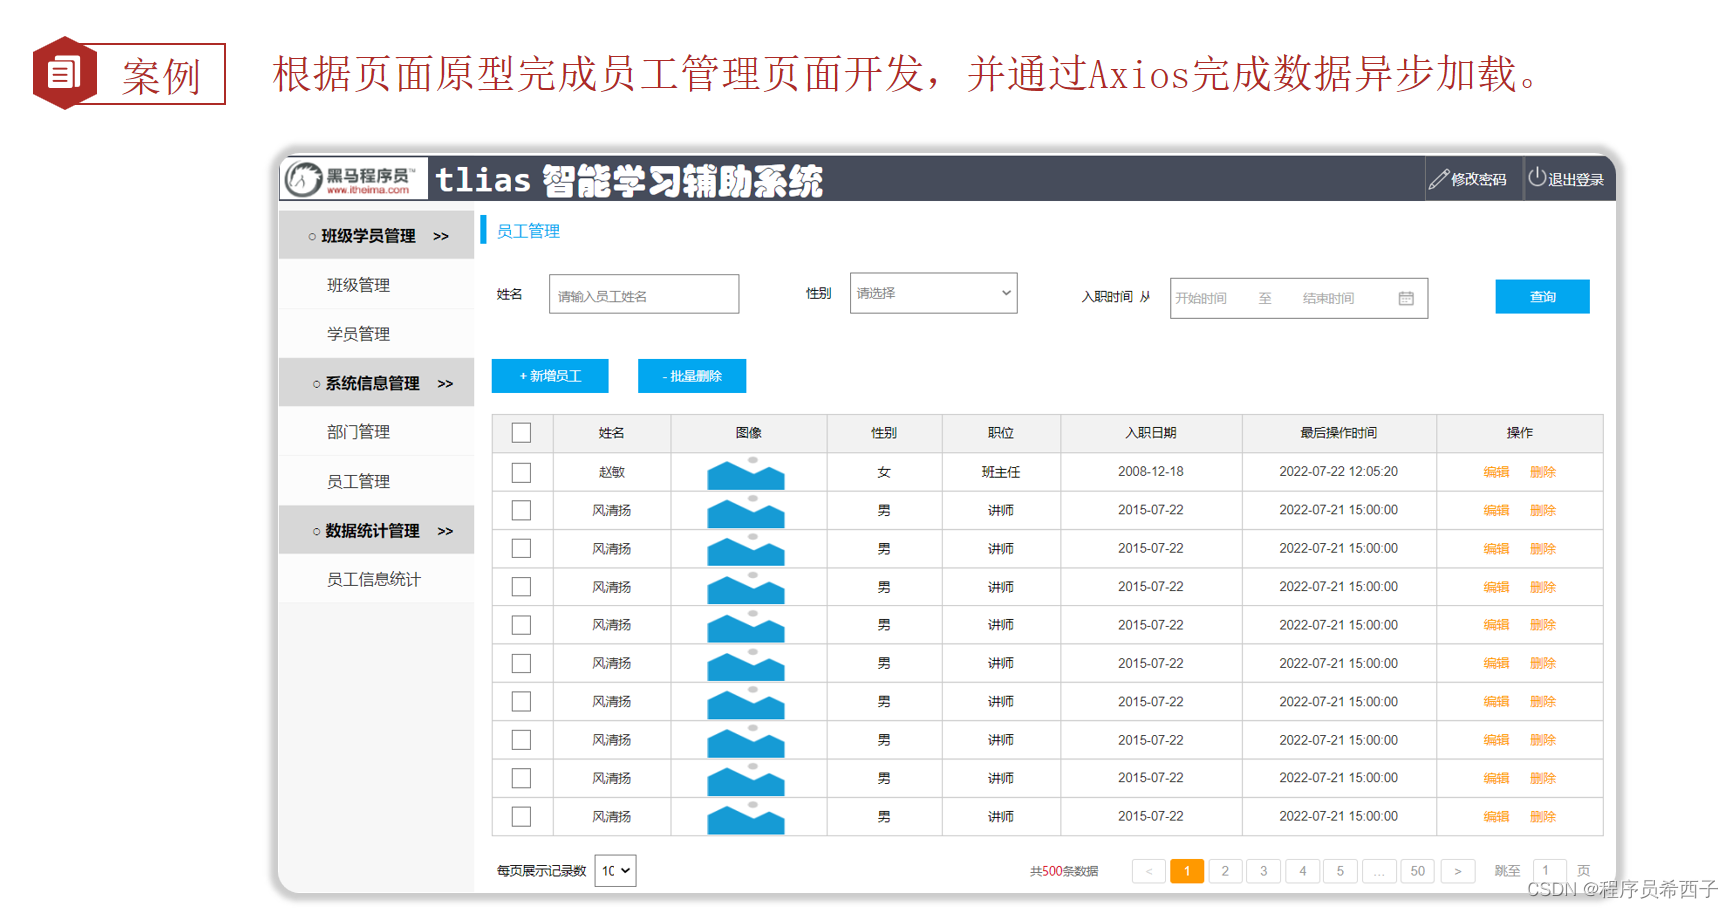Open the calendar icon in date range

(1406, 298)
